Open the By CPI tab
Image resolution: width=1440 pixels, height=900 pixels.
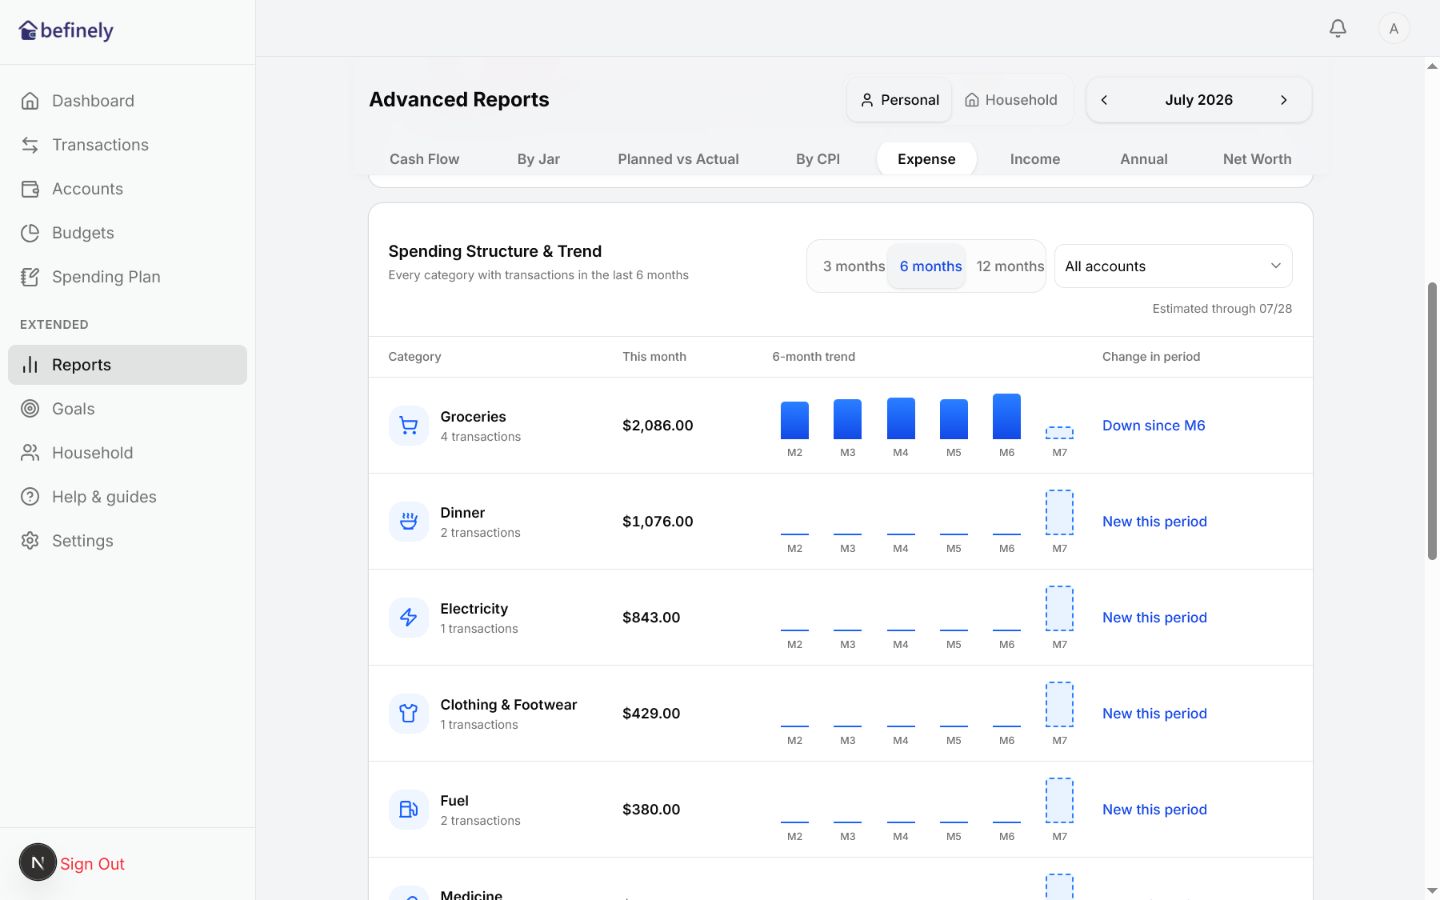pos(818,159)
